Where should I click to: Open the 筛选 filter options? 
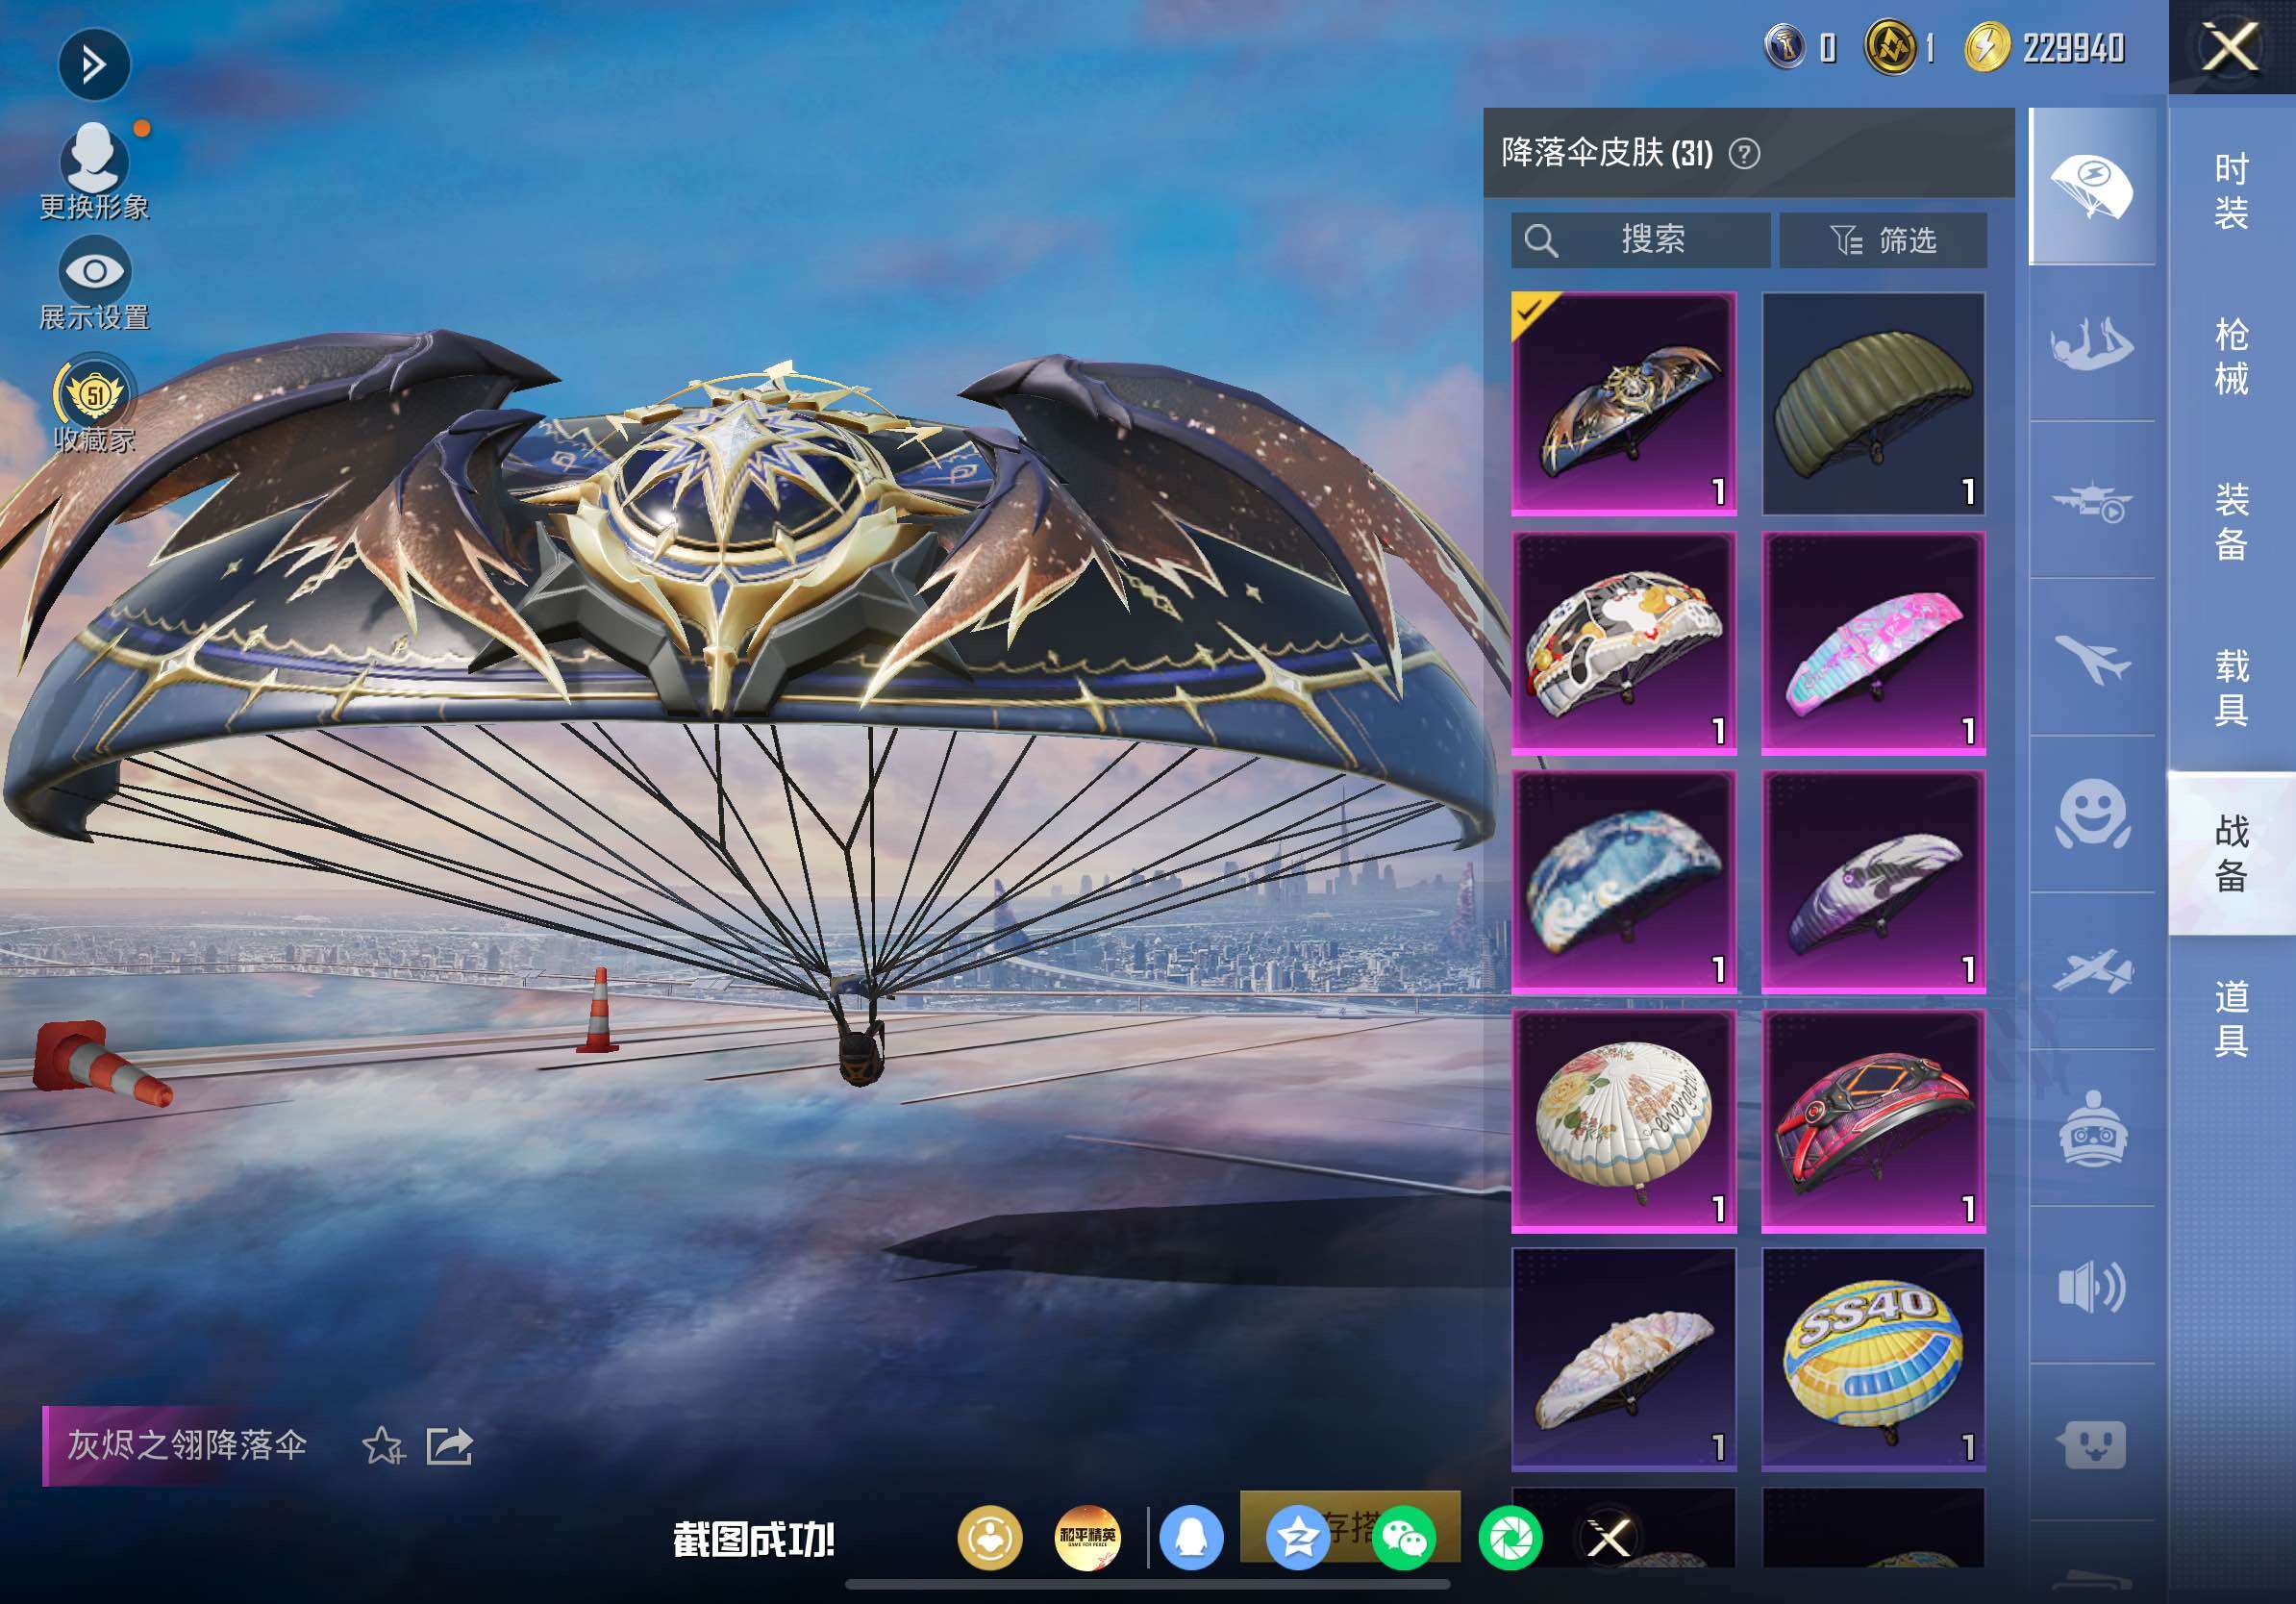tap(1883, 240)
